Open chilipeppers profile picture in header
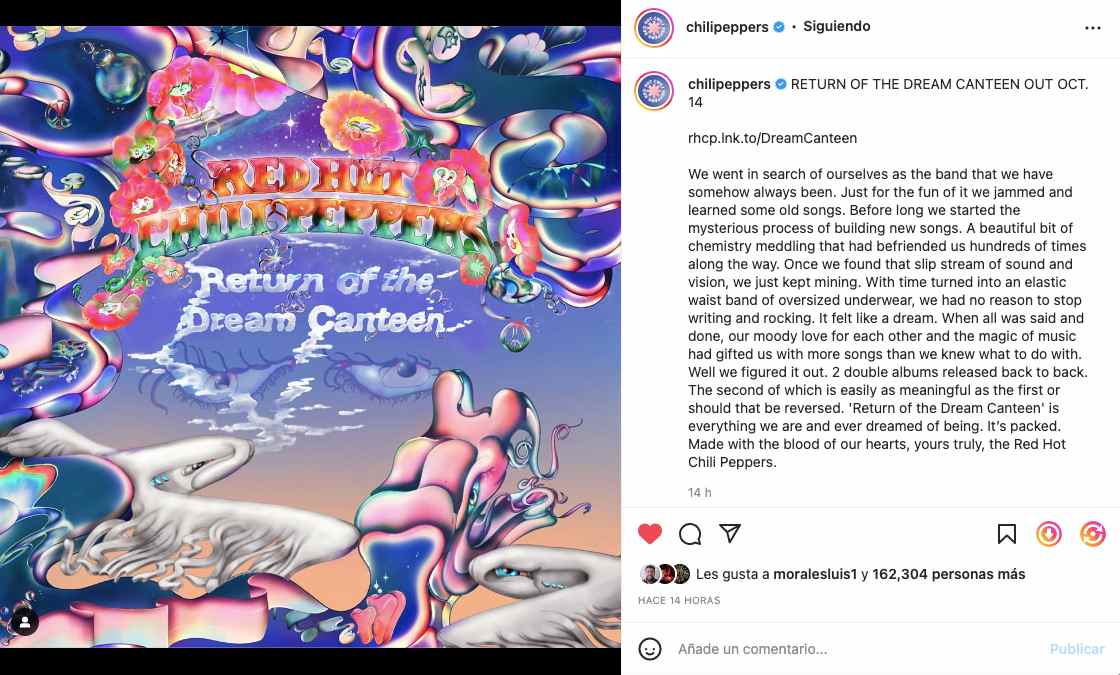Viewport: 1120px width, 675px height. pos(654,28)
